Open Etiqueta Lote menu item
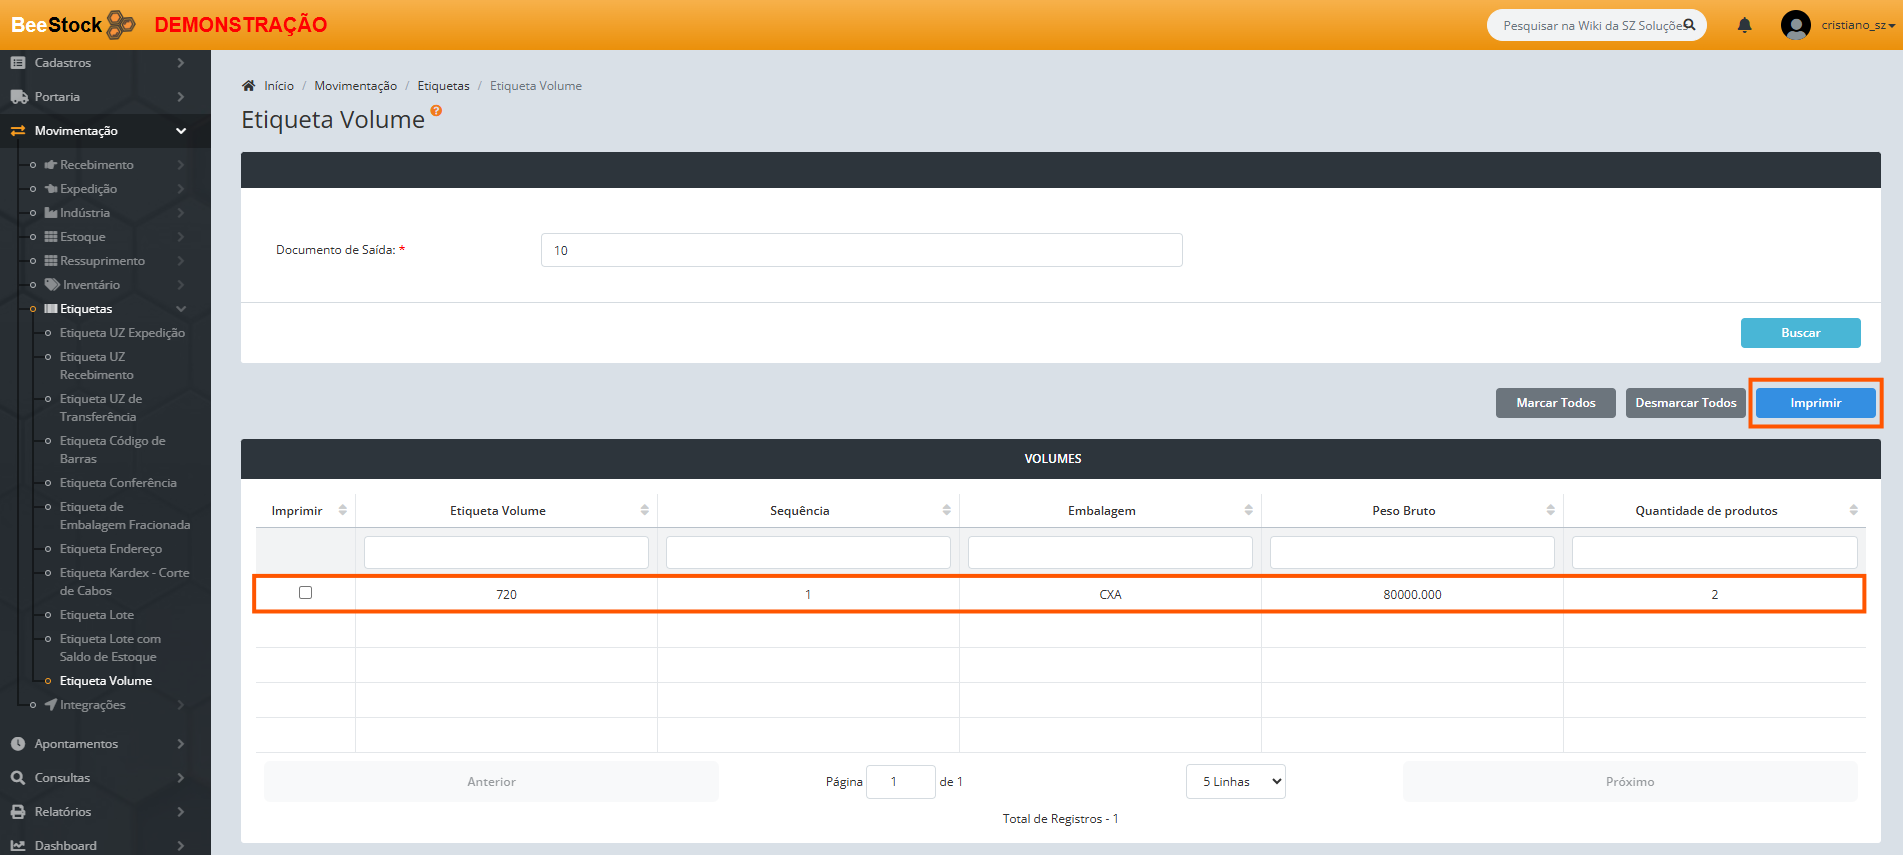The image size is (1903, 855). [97, 615]
